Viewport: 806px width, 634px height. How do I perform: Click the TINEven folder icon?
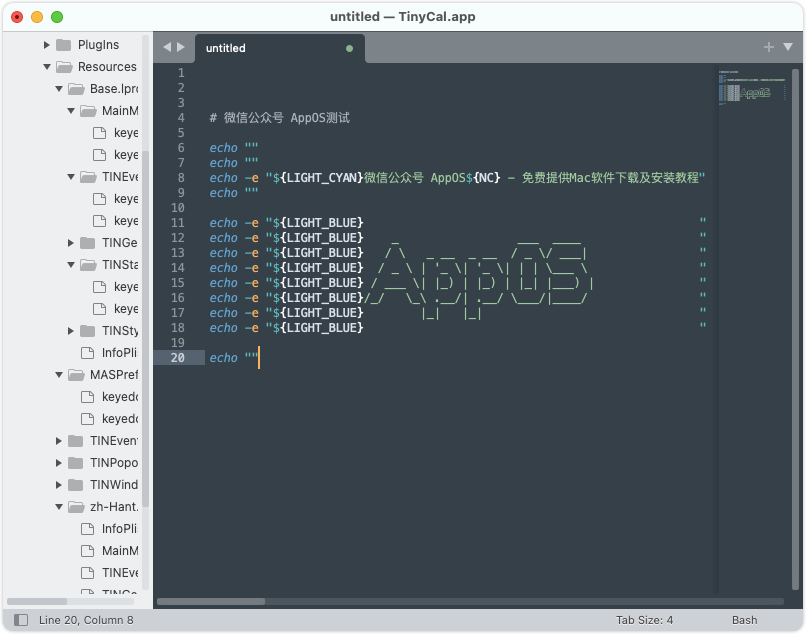point(76,441)
